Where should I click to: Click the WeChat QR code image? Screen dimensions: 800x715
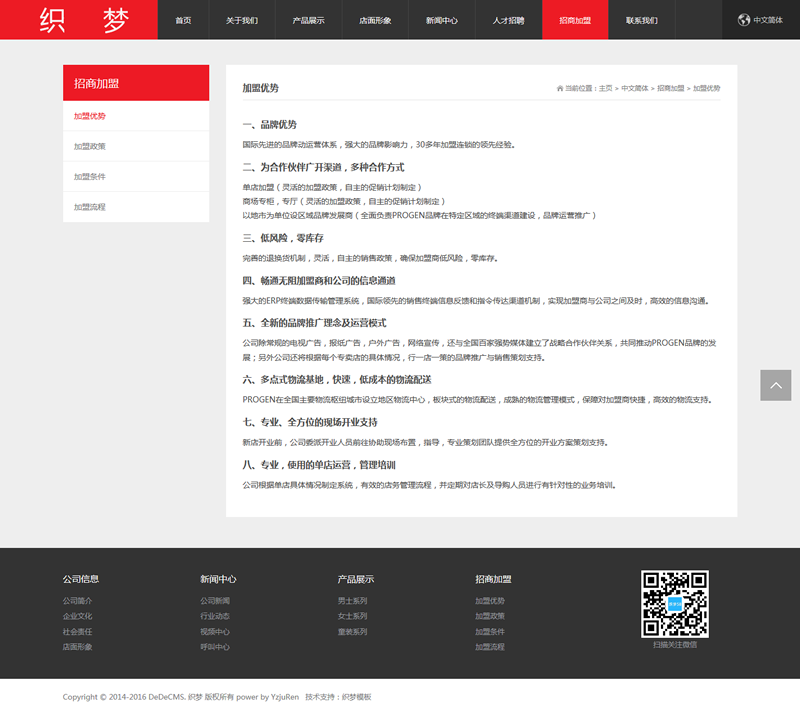[x=674, y=604]
